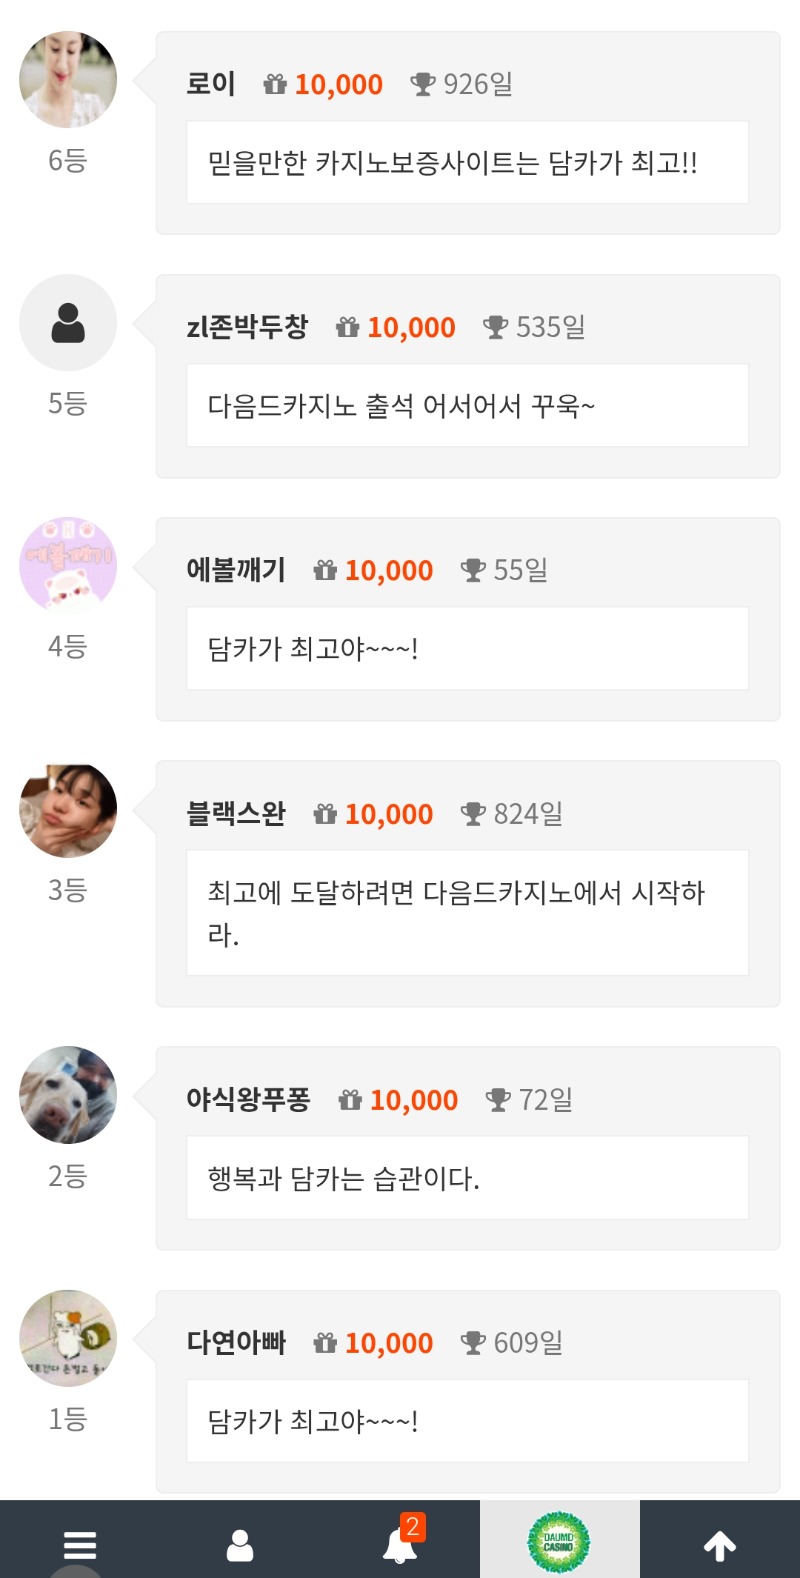Open the dog avatar of 야식왕푸퐁
This screenshot has height=1578, width=800.
(68, 1095)
